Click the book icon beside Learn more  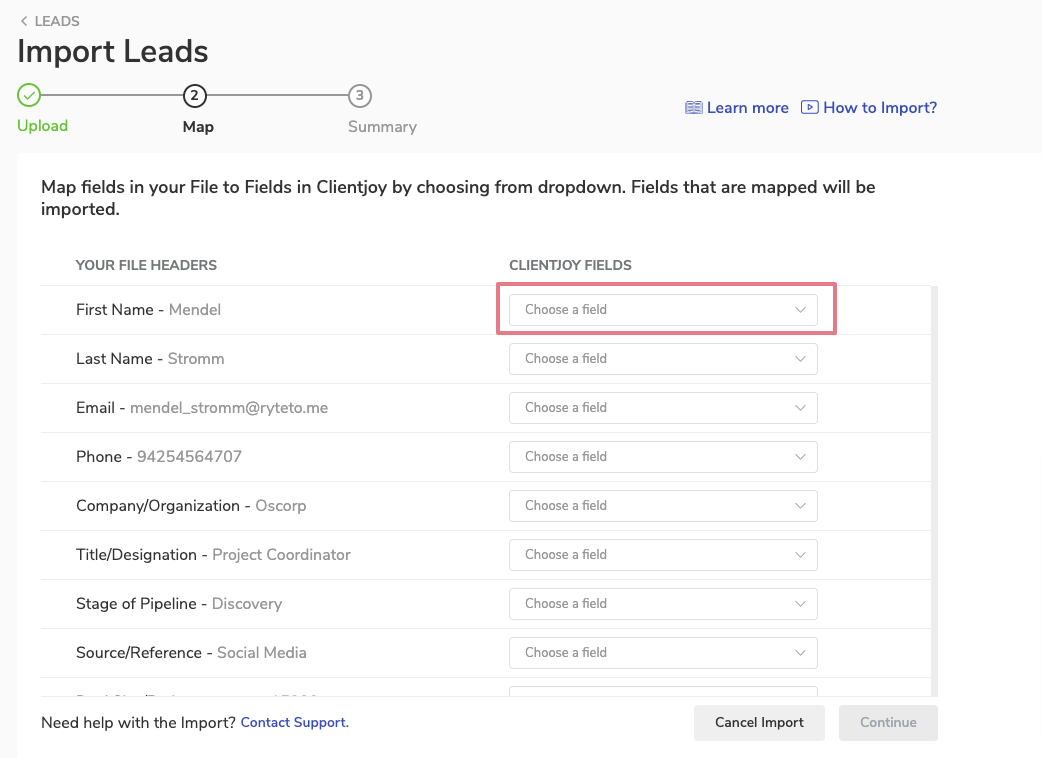pos(694,108)
